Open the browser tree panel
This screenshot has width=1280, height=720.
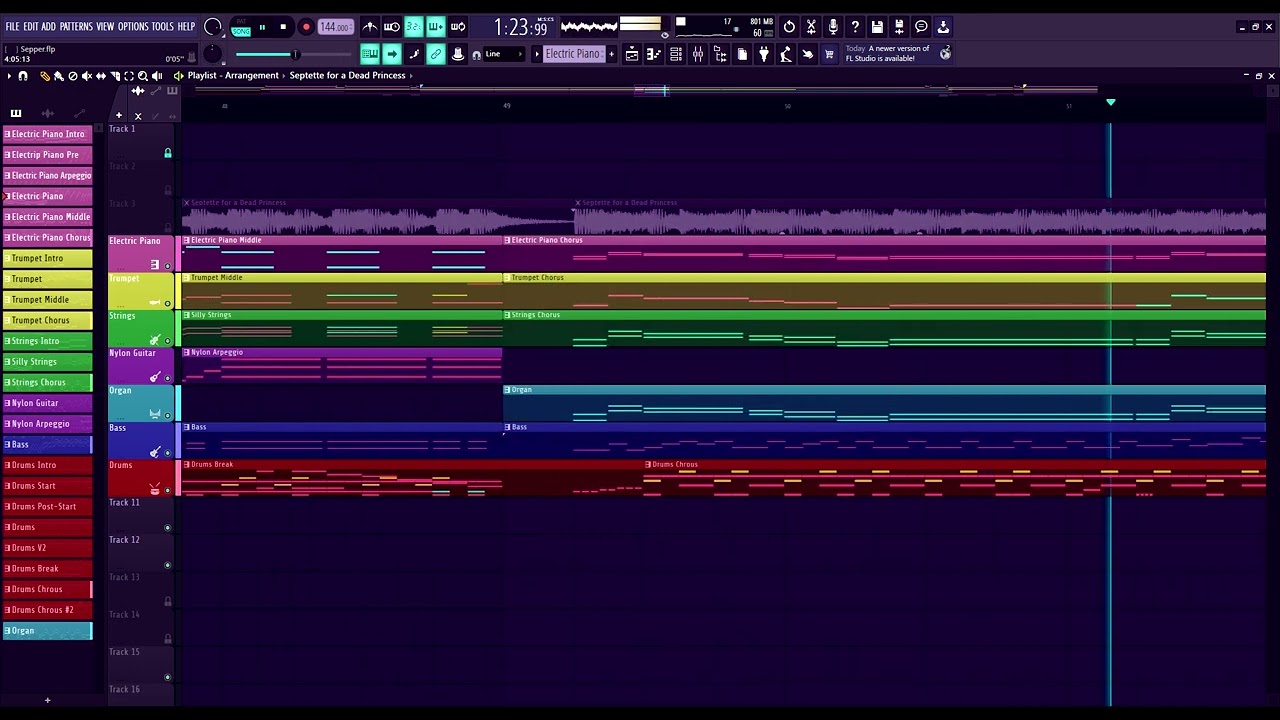pyautogui.click(x=720, y=54)
